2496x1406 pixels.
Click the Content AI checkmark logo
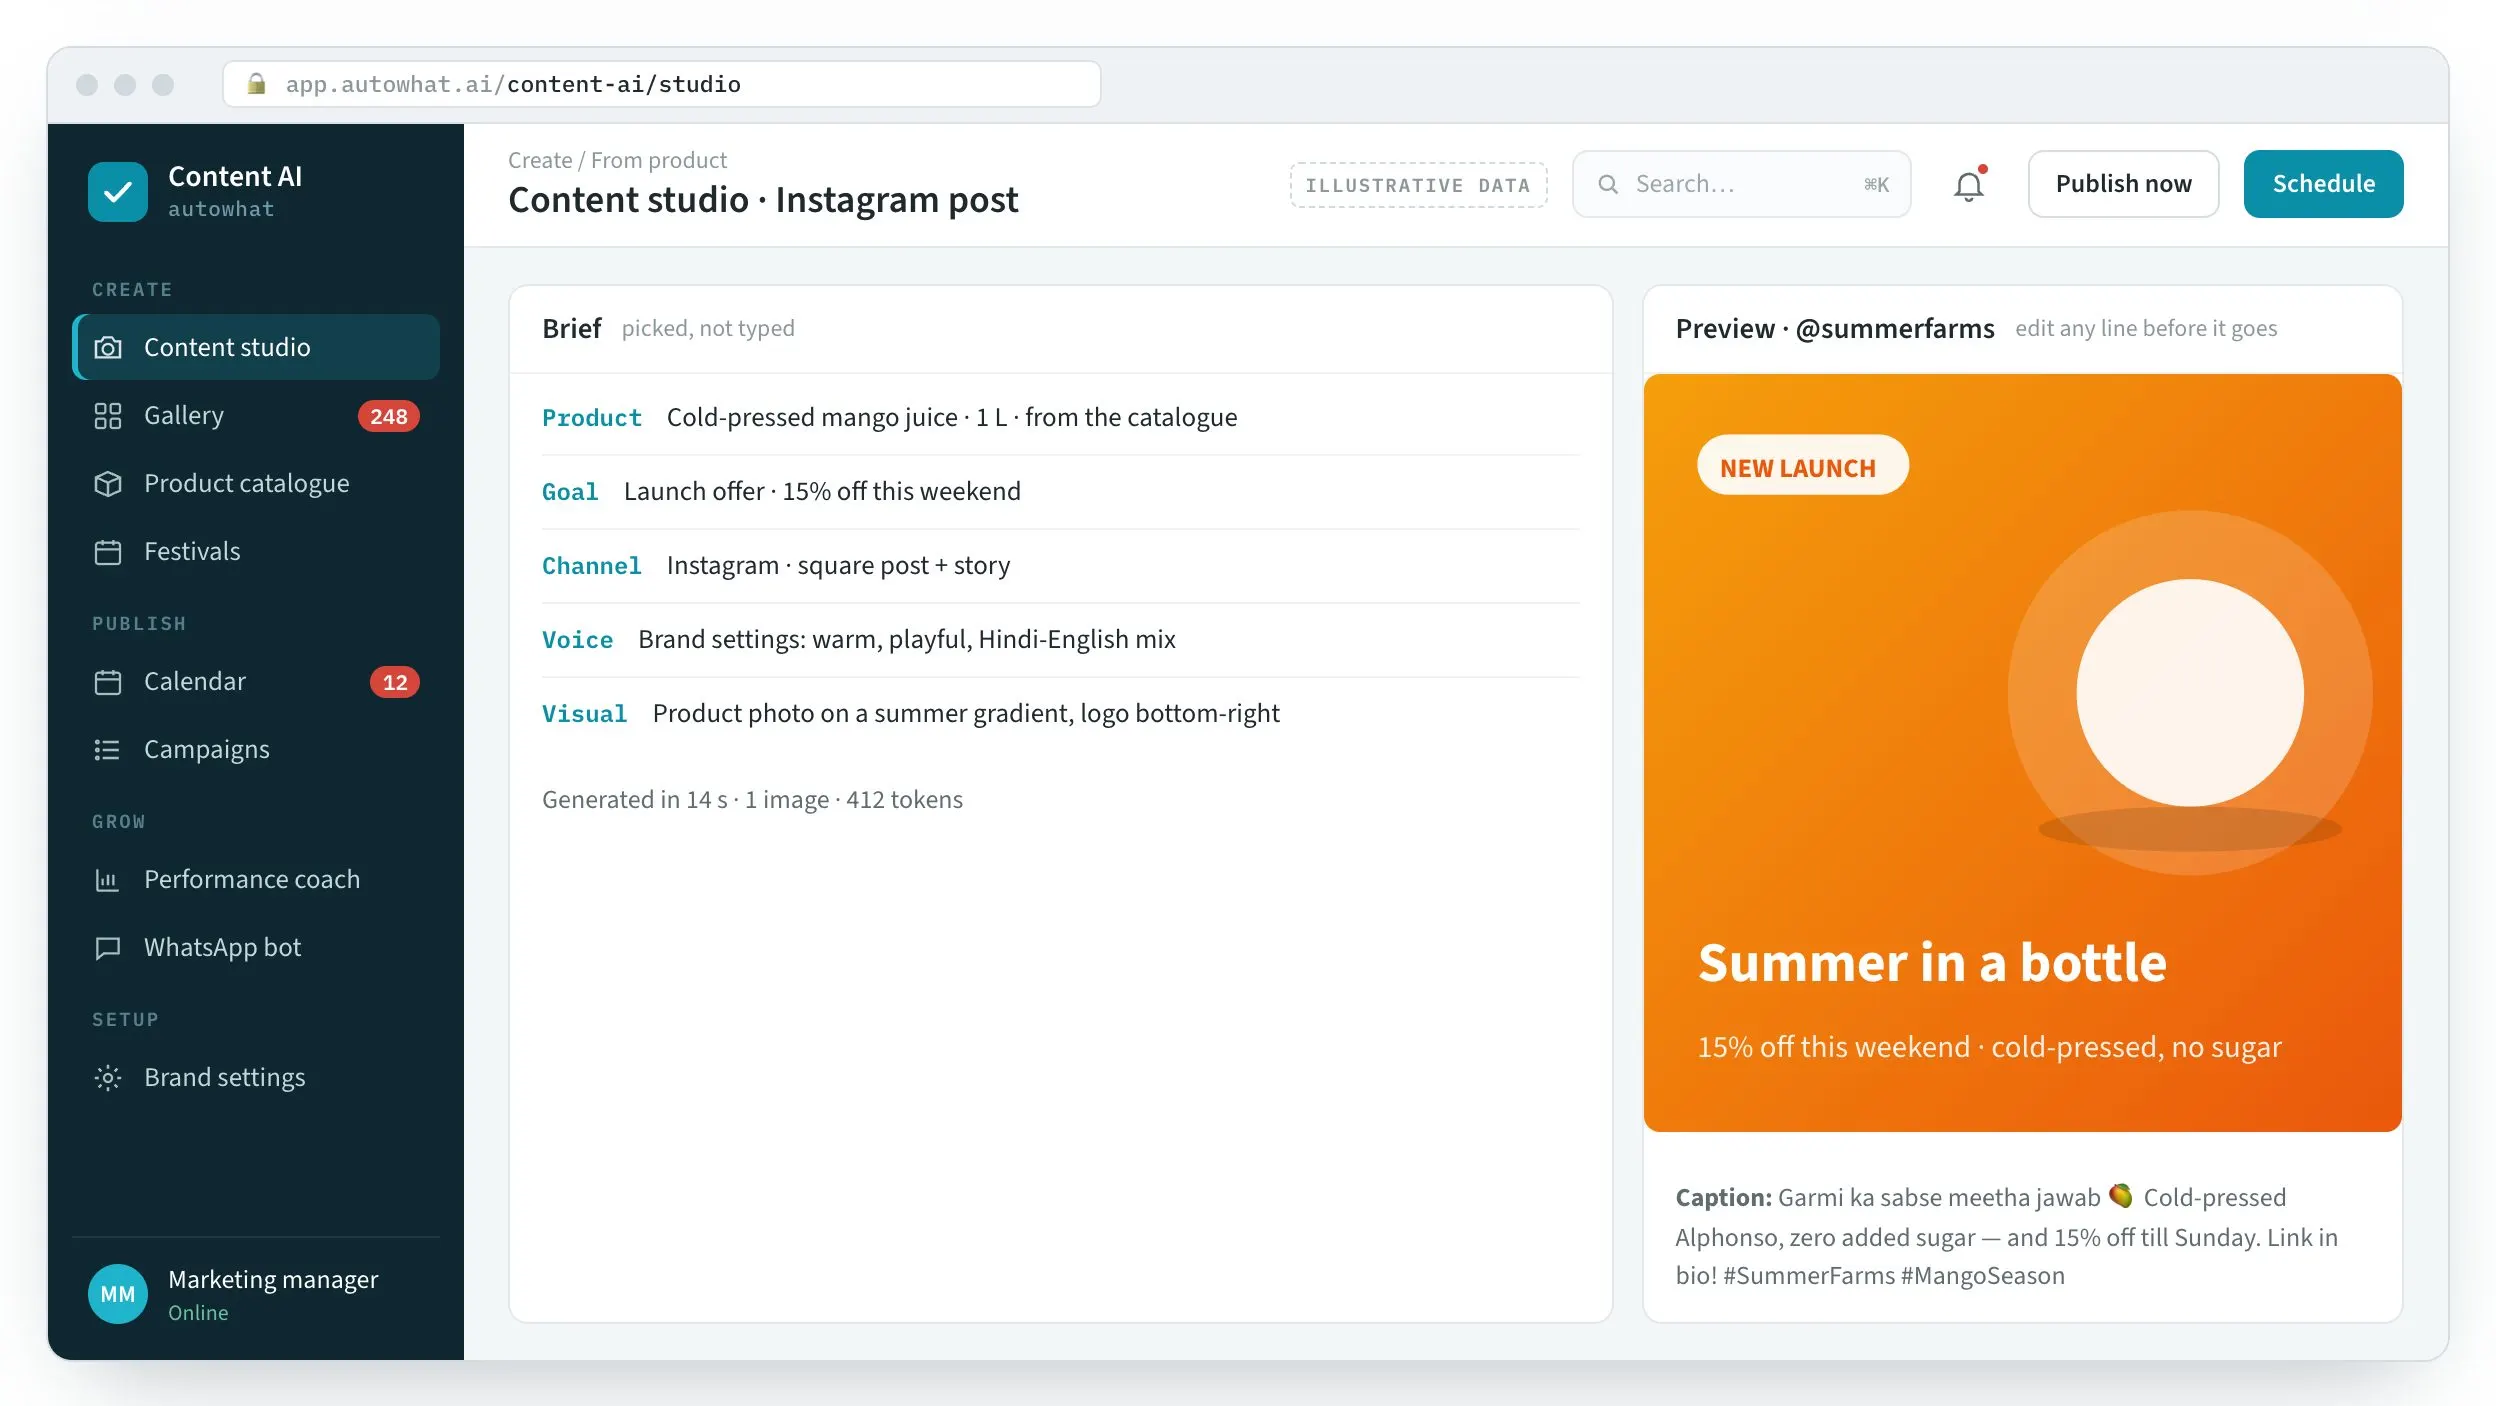(x=118, y=192)
